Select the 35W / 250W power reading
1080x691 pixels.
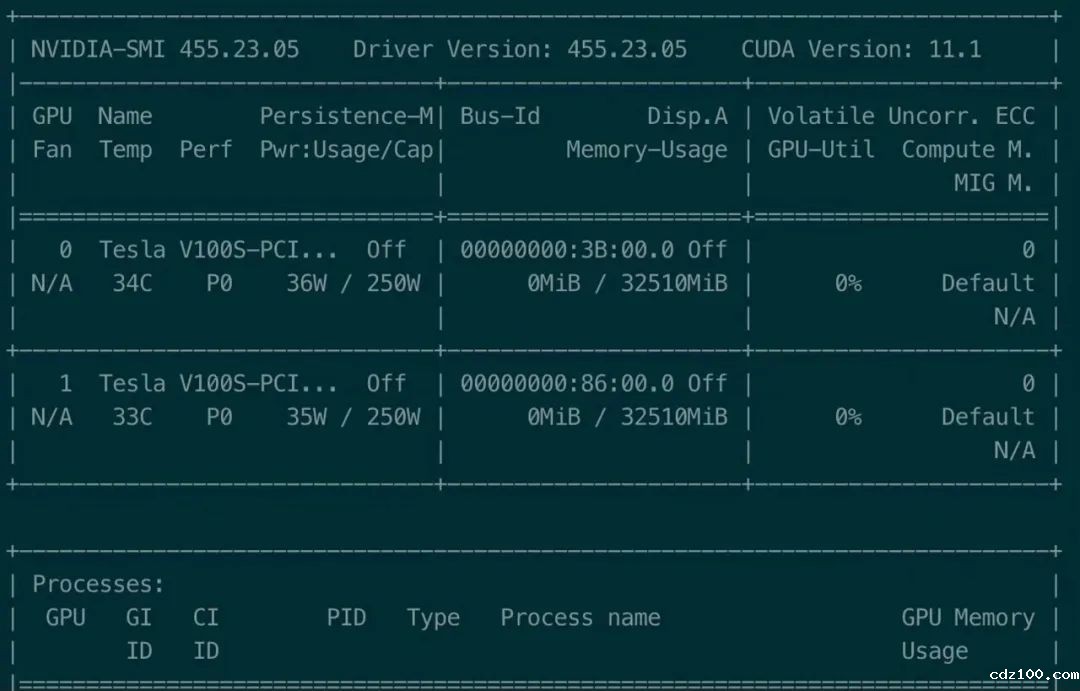coord(353,417)
